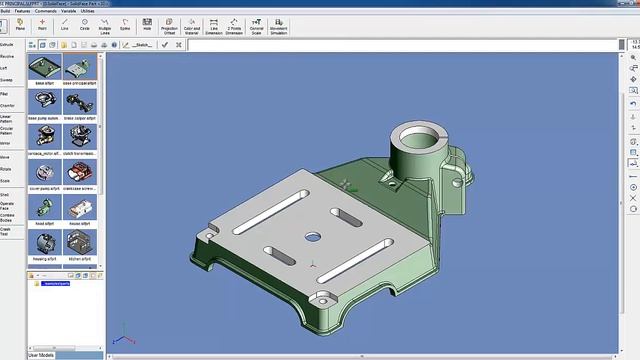Open General Scale tool
Screen dimensions: 640x360
click(x=256, y=27)
